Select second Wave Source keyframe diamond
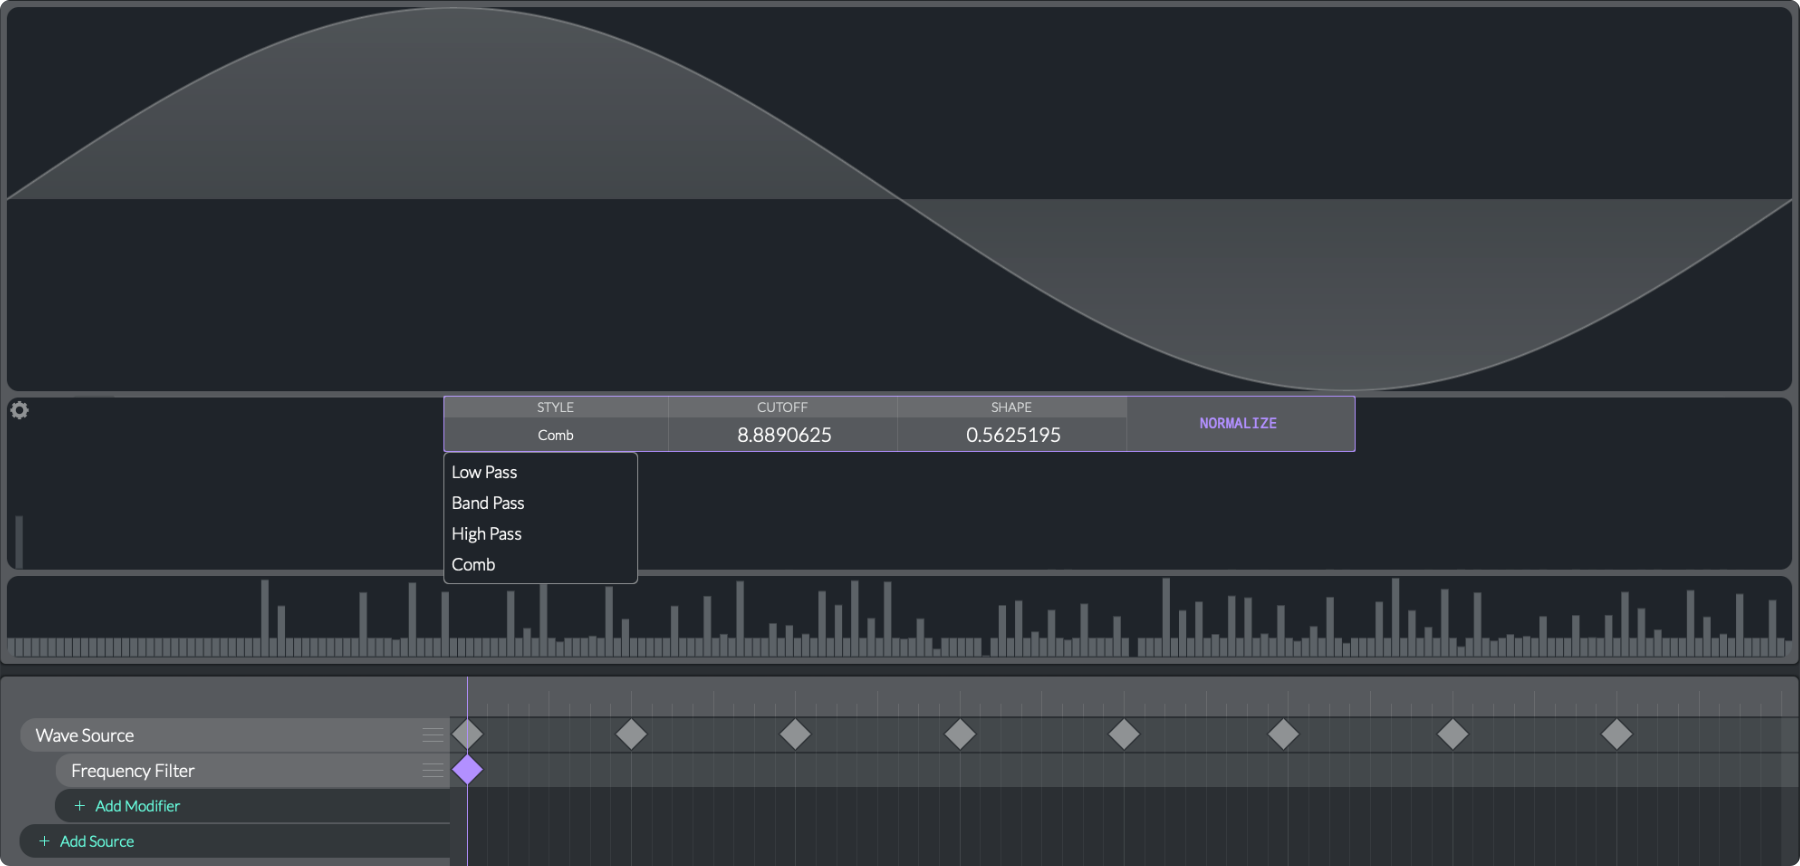The image size is (1800, 866). pyautogui.click(x=631, y=734)
